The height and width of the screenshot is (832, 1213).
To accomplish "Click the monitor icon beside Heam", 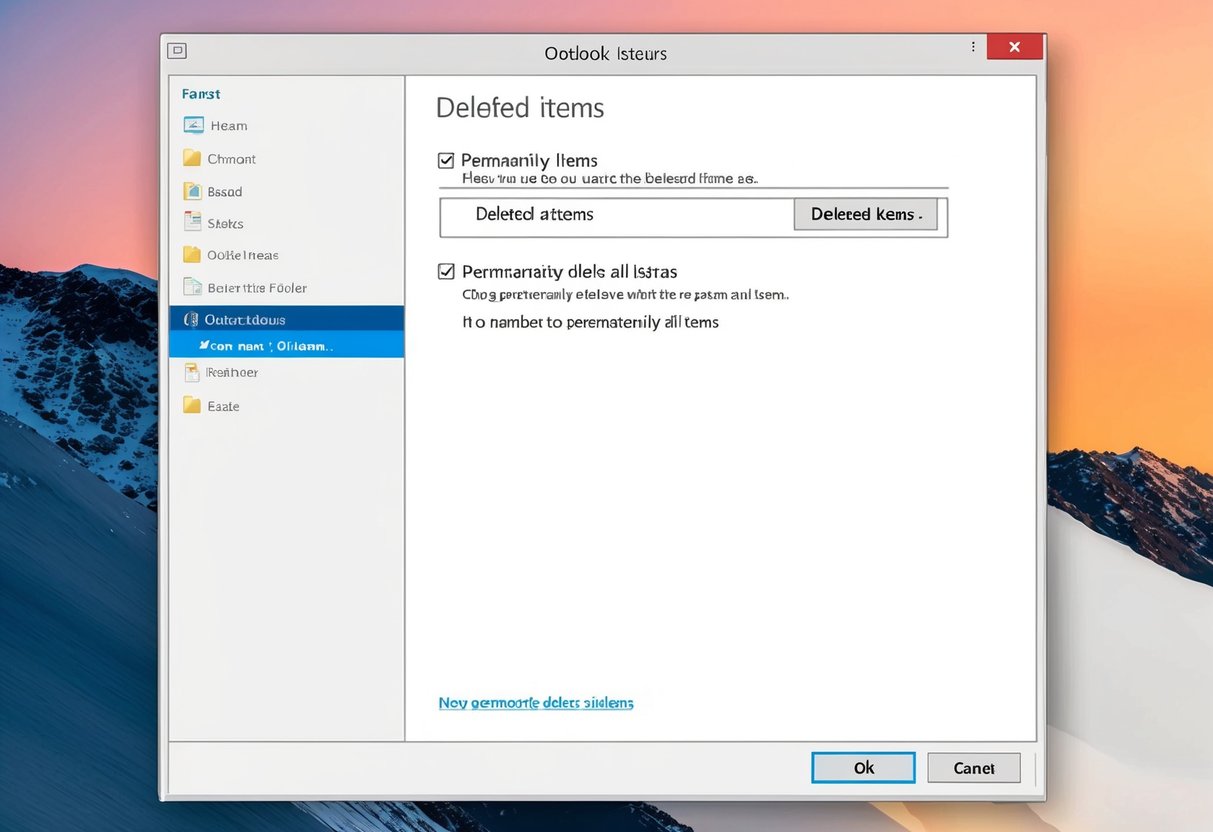I will (193, 125).
